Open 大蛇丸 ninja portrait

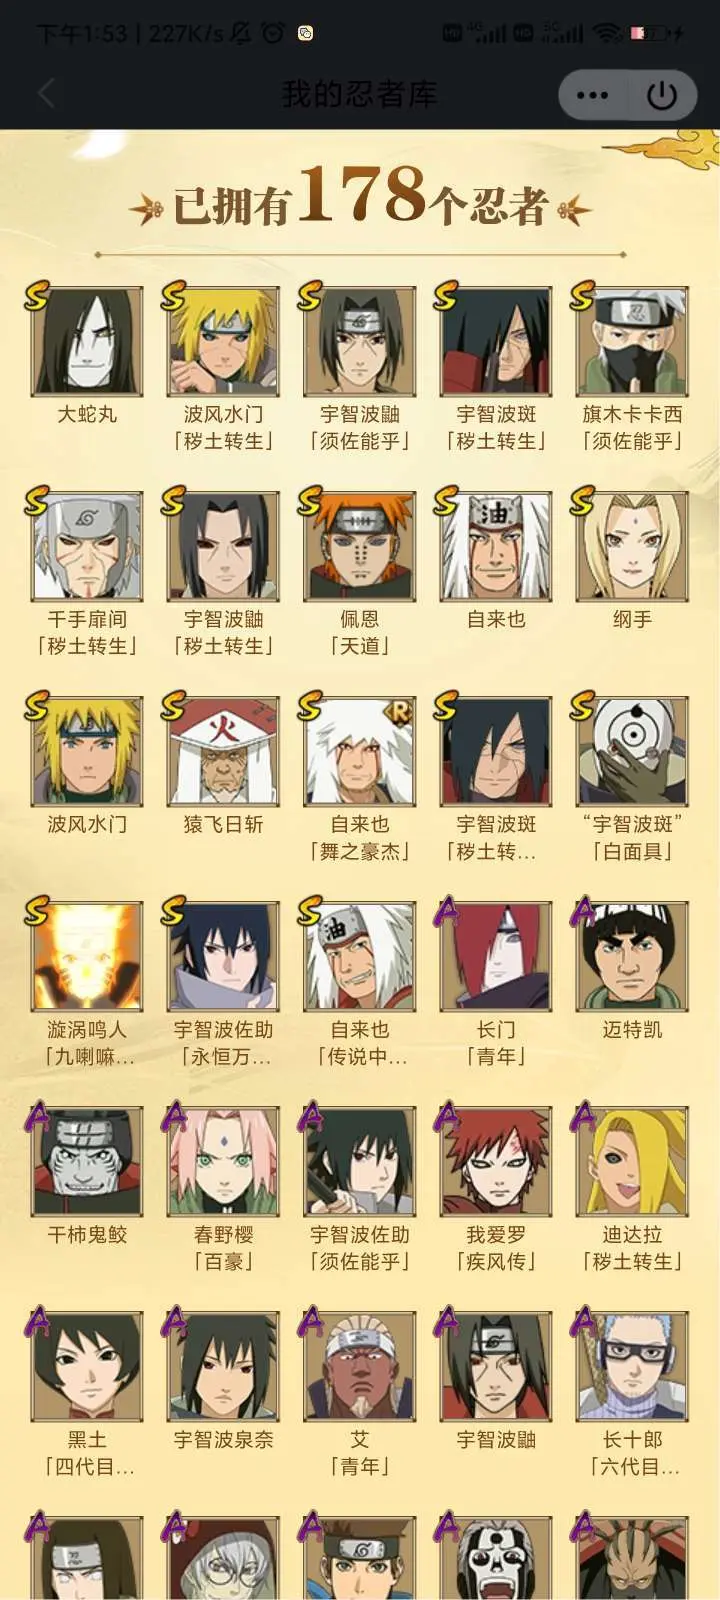[87, 342]
